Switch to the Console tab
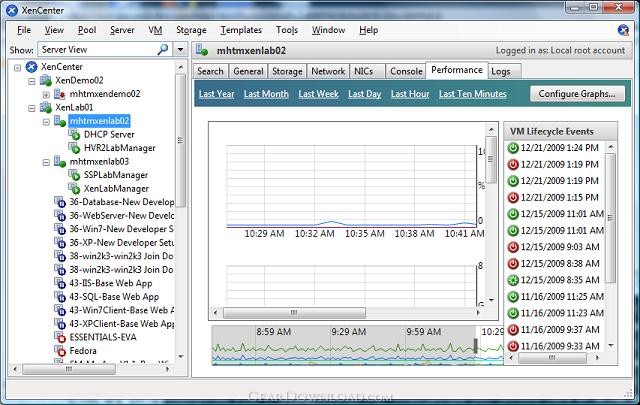The height and width of the screenshot is (405, 640). [x=406, y=71]
